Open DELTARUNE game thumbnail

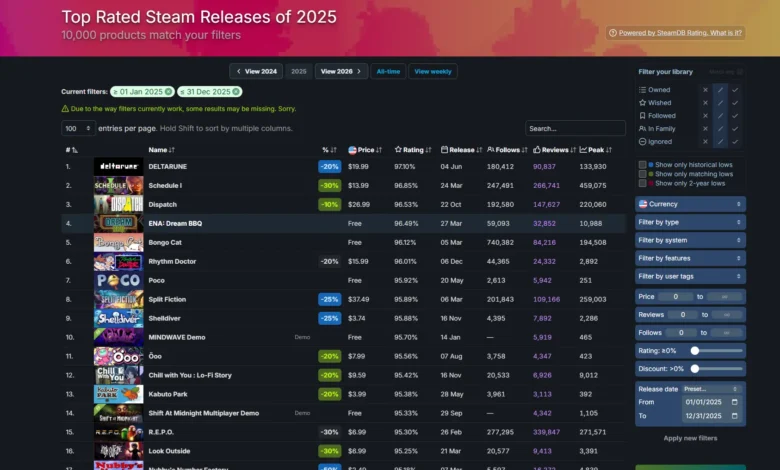tap(118, 167)
